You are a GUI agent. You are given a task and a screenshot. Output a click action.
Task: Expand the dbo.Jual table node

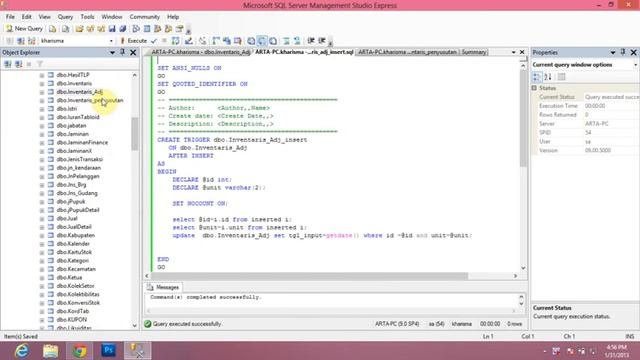(42, 219)
